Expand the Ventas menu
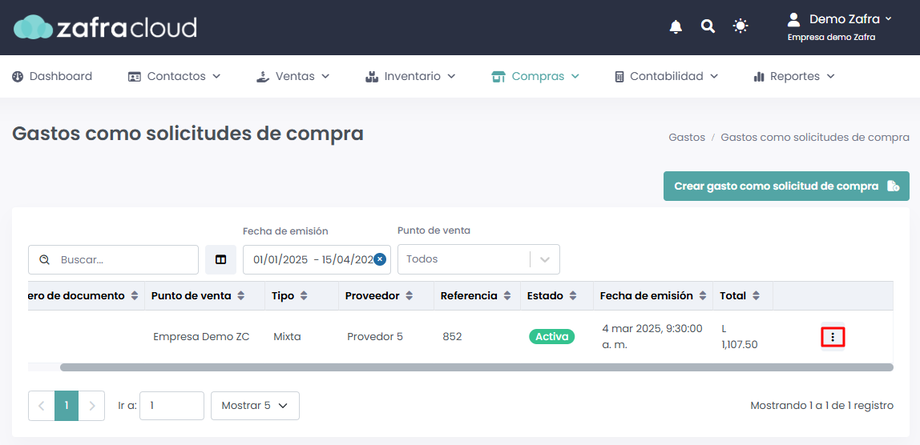The width and height of the screenshot is (920, 445). (x=293, y=76)
